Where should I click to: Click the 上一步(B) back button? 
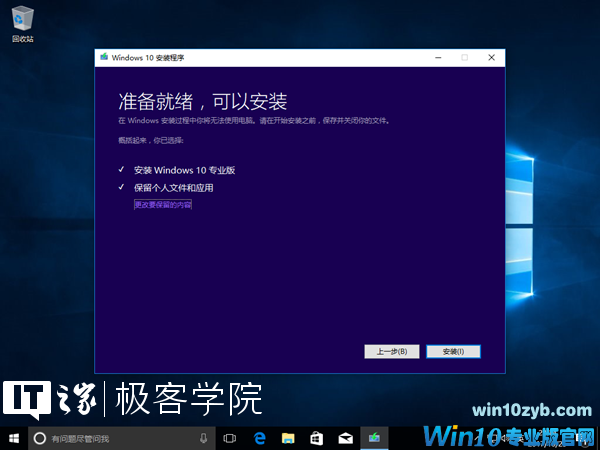tap(391, 351)
